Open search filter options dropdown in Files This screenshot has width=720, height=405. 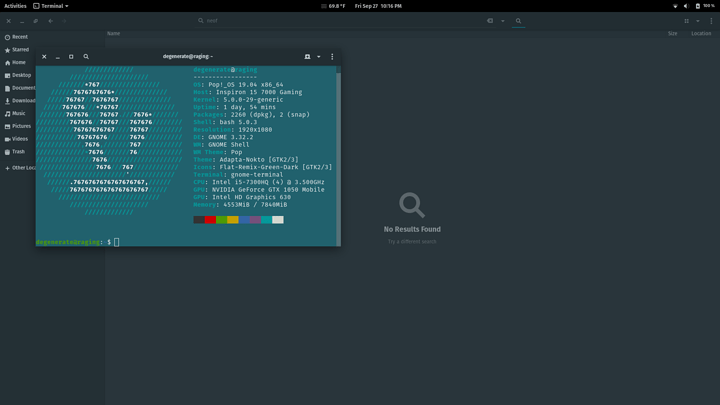[x=503, y=21]
